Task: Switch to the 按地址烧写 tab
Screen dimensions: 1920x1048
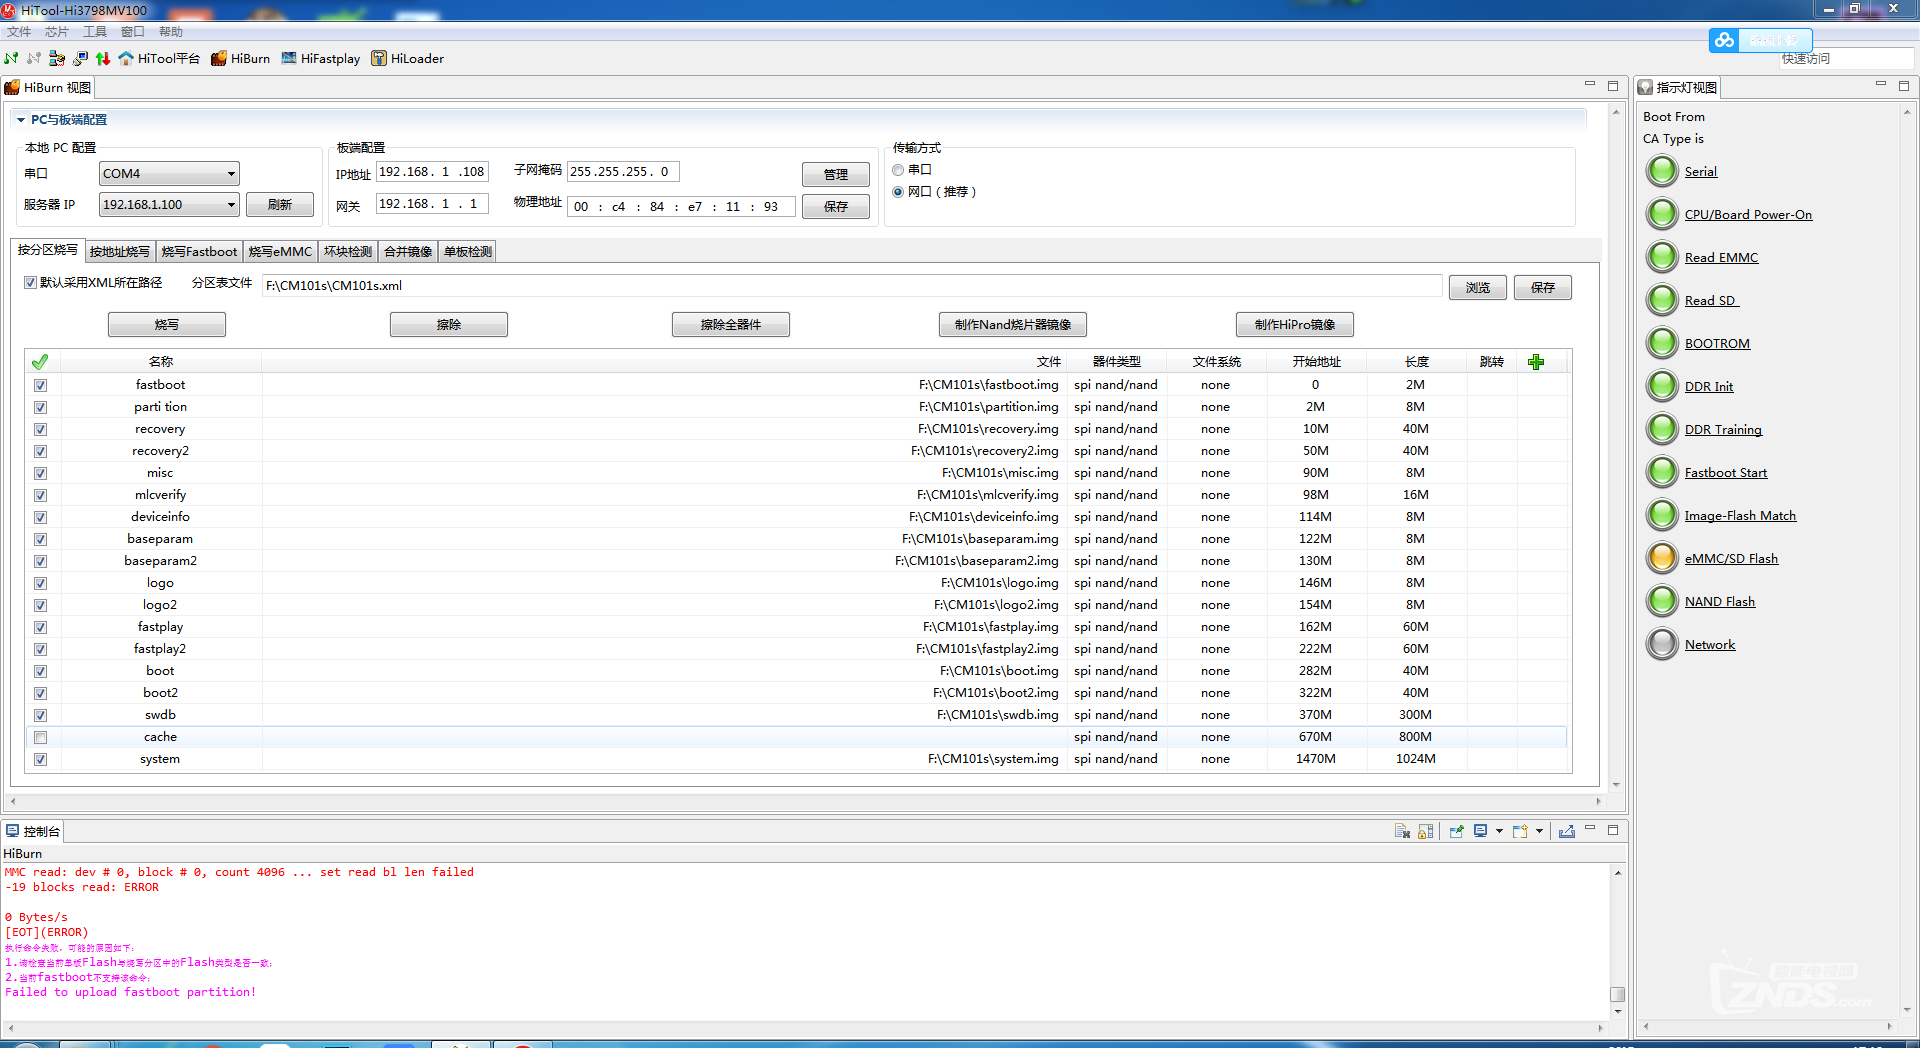Action: tap(120, 251)
